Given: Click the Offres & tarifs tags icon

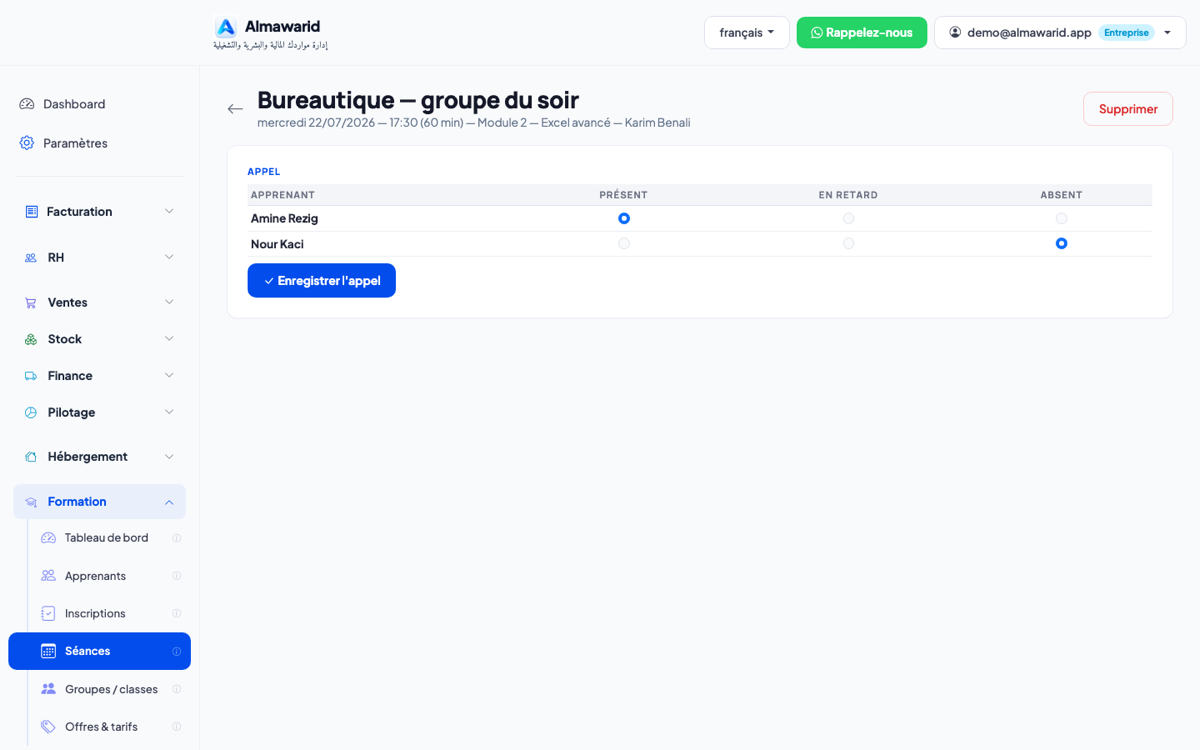Looking at the screenshot, I should [x=49, y=727].
